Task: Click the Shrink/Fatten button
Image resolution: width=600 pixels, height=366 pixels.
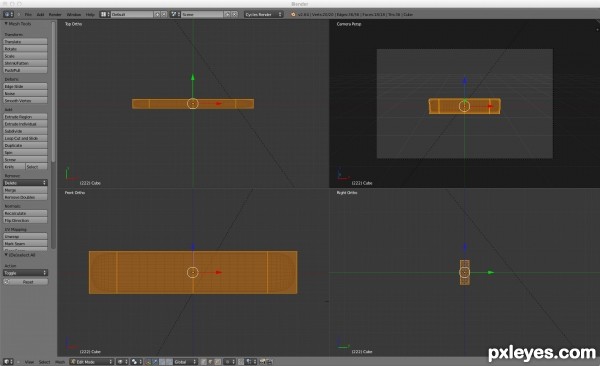Action: (25, 63)
